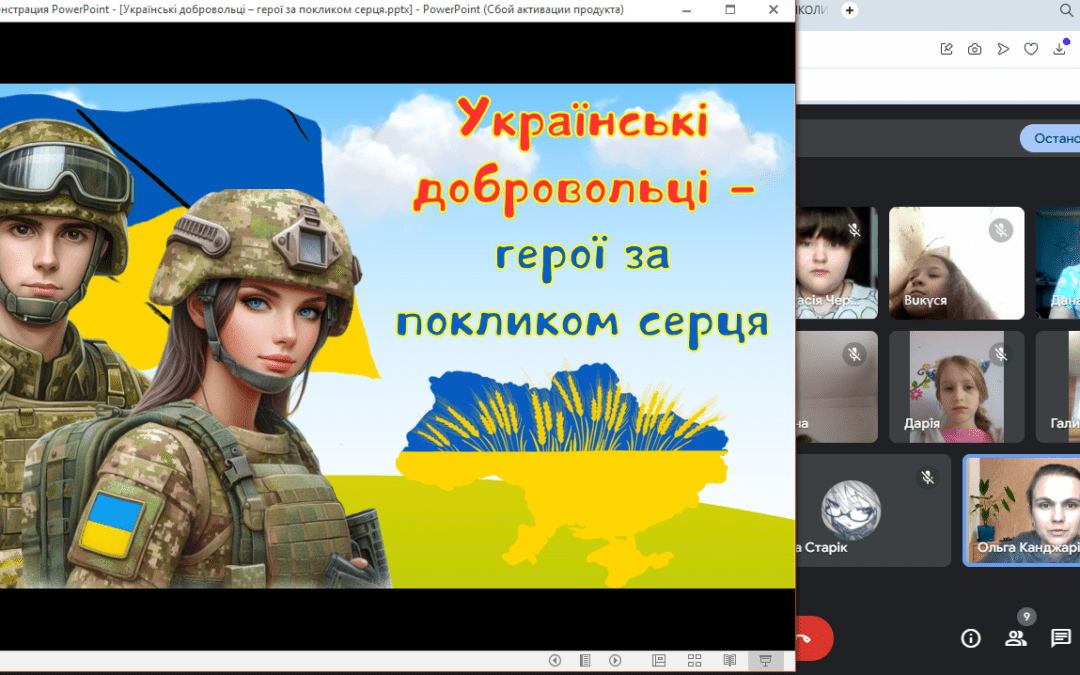Open meeting details info icon
The height and width of the screenshot is (675, 1080).
coord(970,638)
